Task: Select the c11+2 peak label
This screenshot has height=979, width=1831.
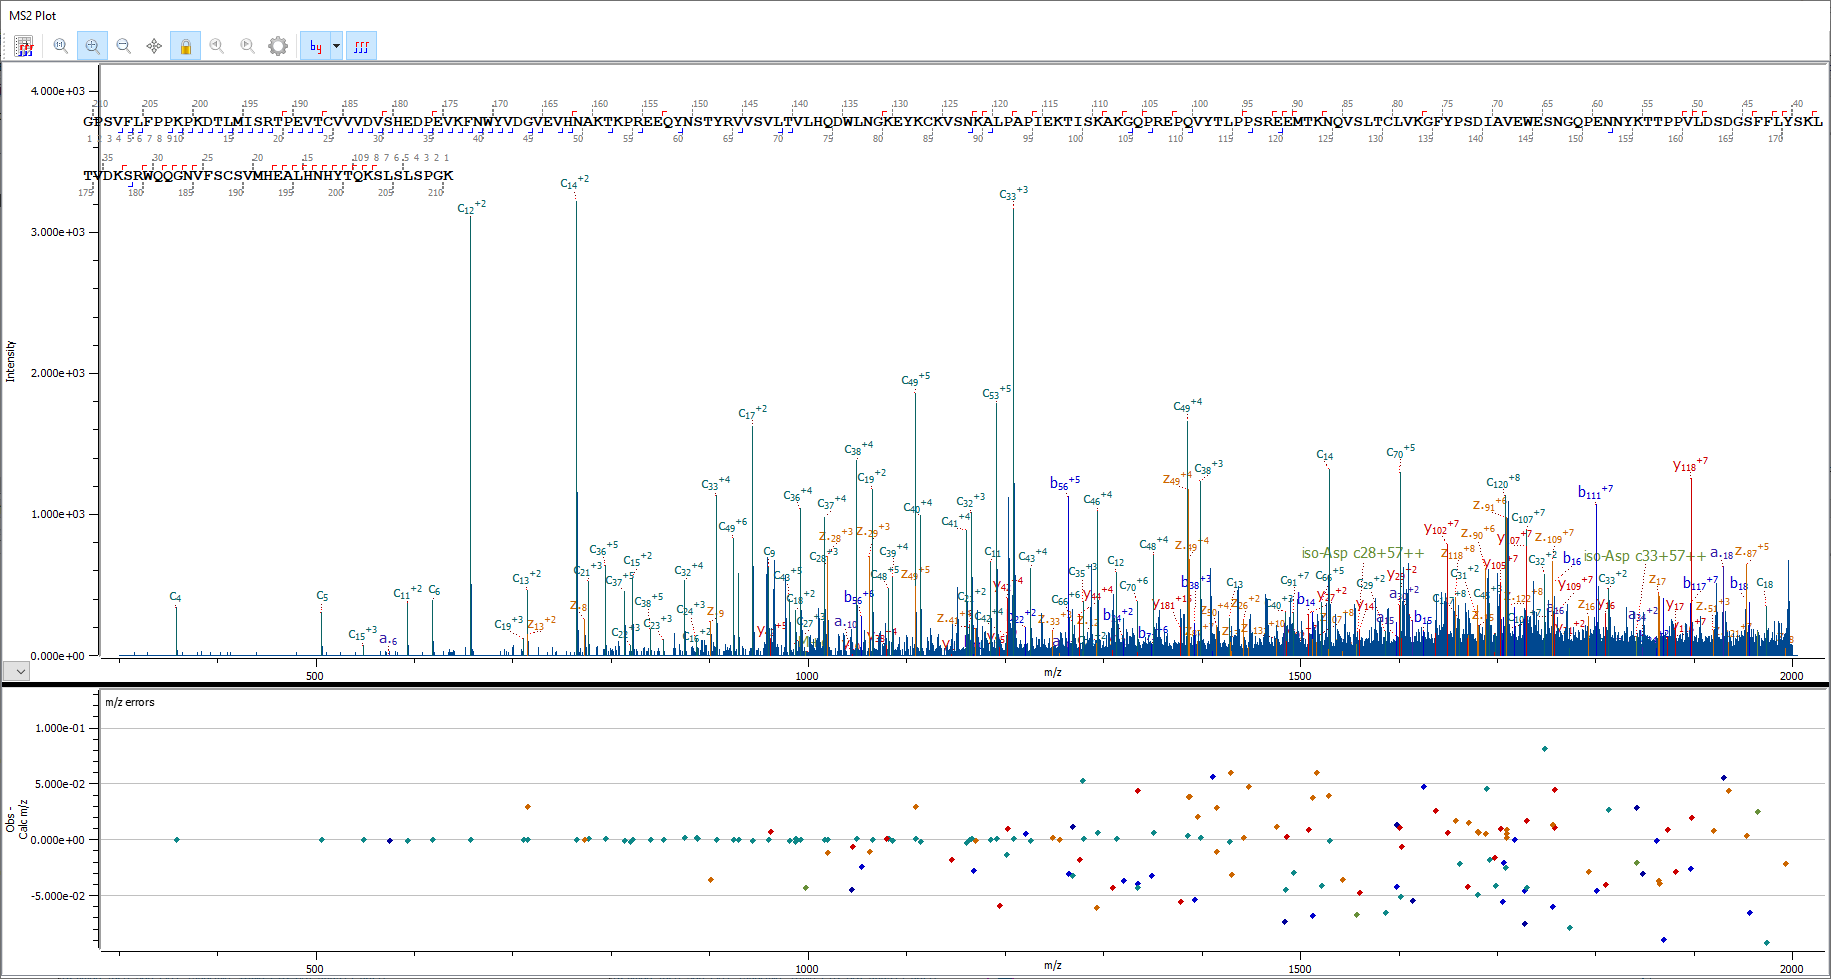Action: (x=407, y=592)
